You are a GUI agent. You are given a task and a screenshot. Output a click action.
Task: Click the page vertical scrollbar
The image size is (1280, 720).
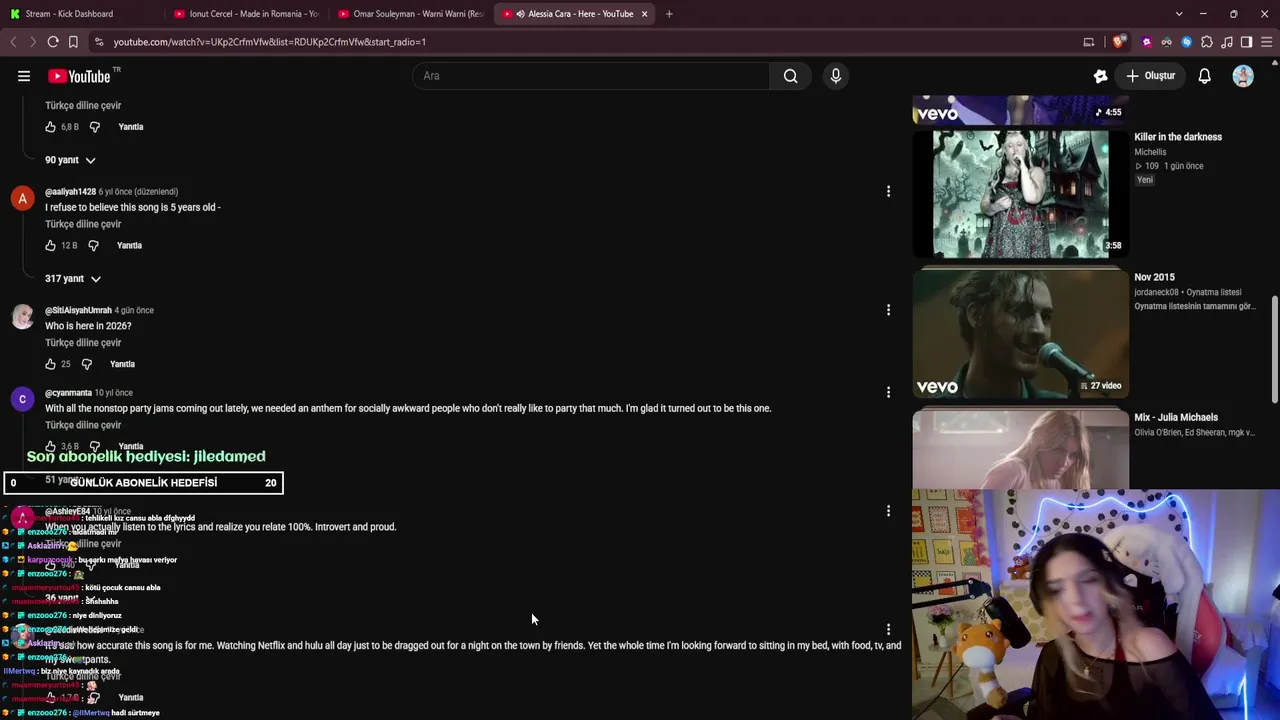[x=1274, y=350]
